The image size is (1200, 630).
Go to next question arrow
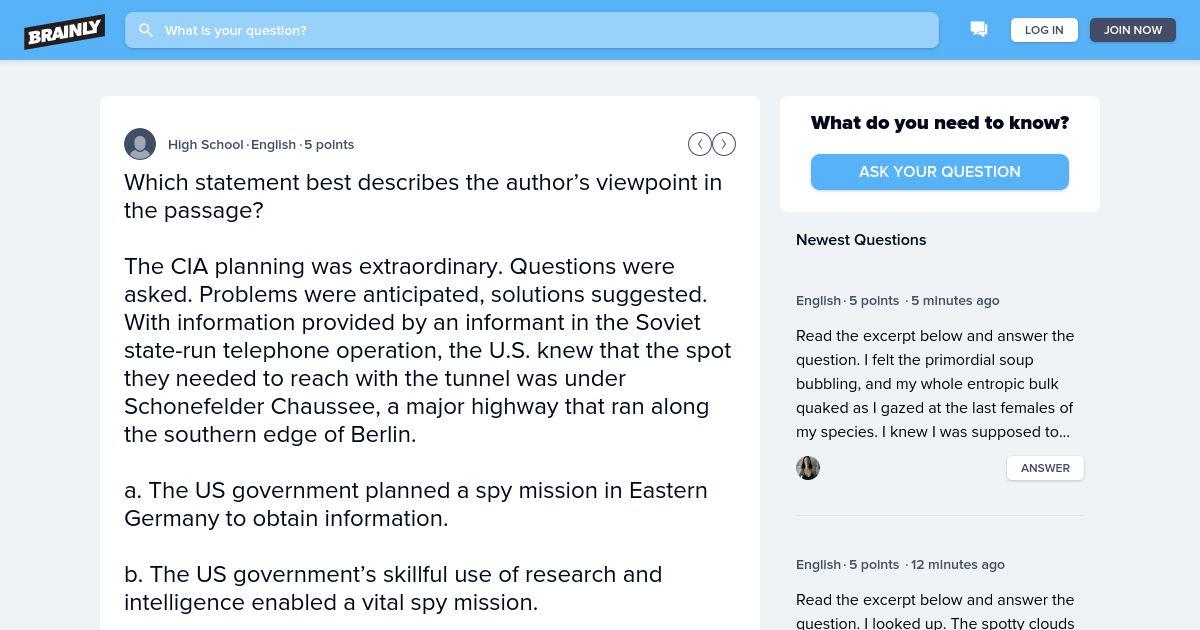724,144
